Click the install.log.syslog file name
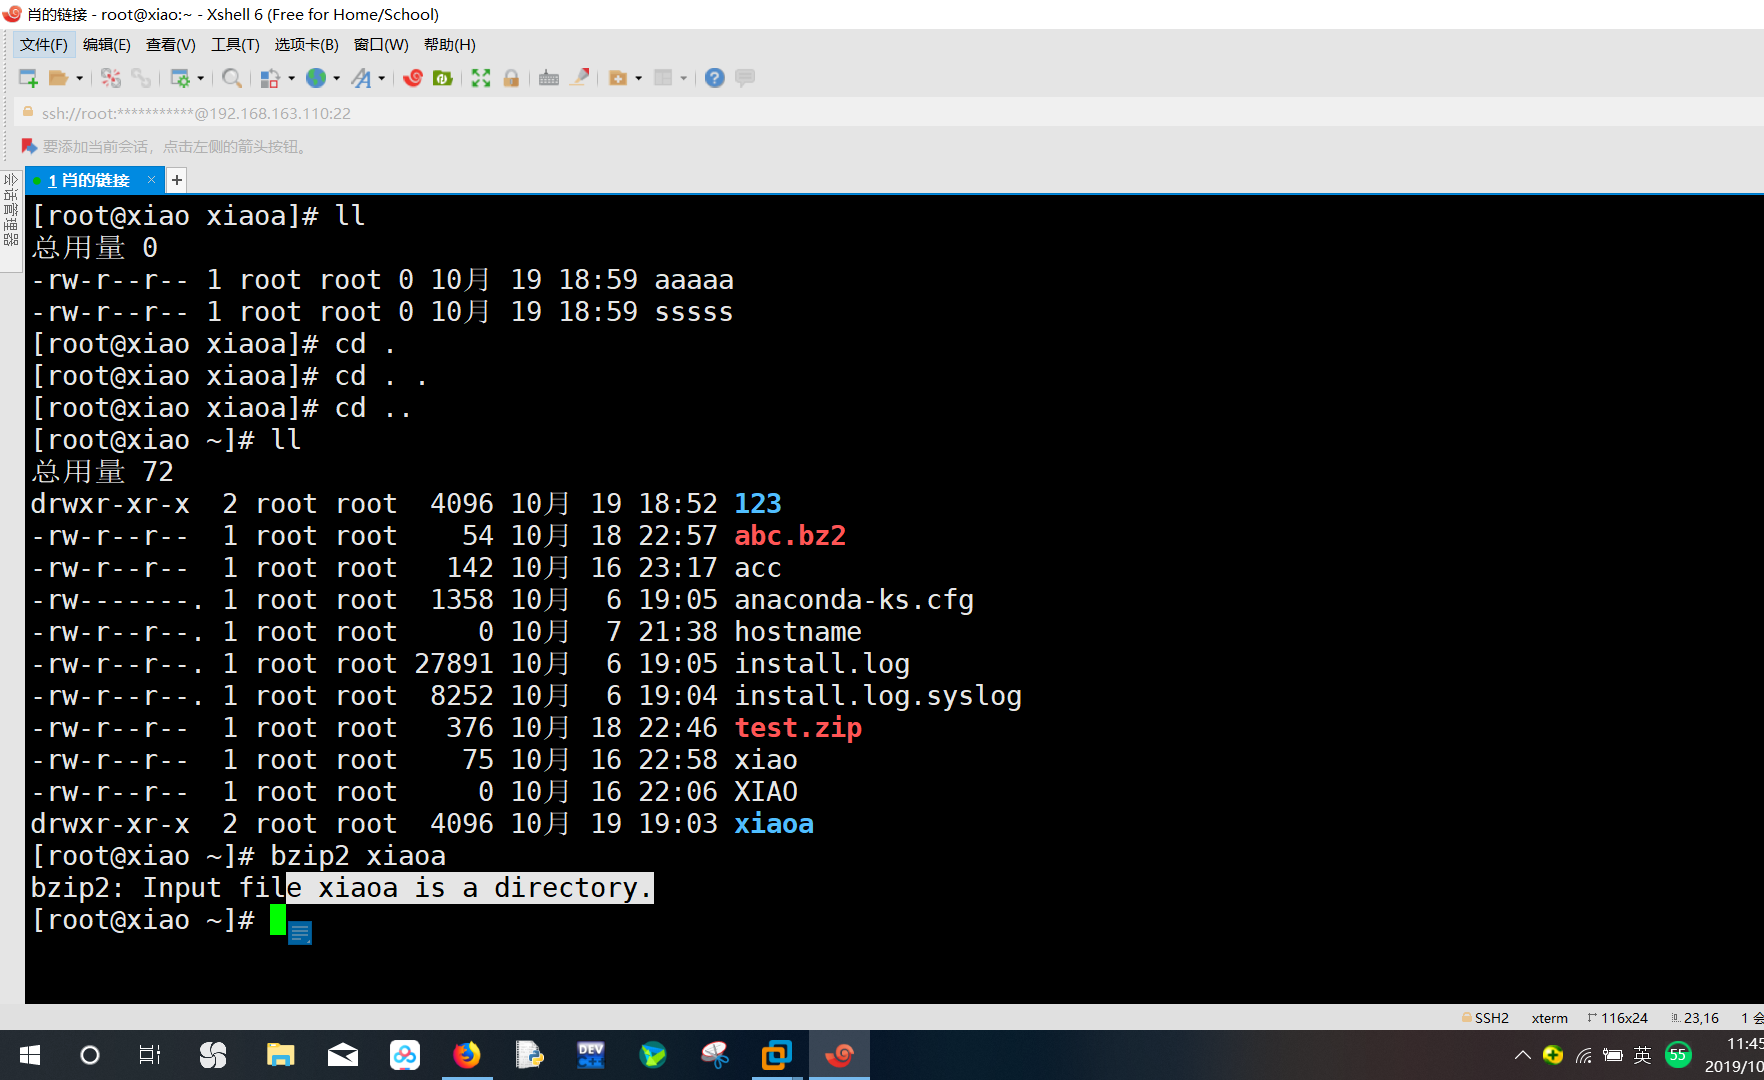The width and height of the screenshot is (1764, 1080). pos(878,696)
